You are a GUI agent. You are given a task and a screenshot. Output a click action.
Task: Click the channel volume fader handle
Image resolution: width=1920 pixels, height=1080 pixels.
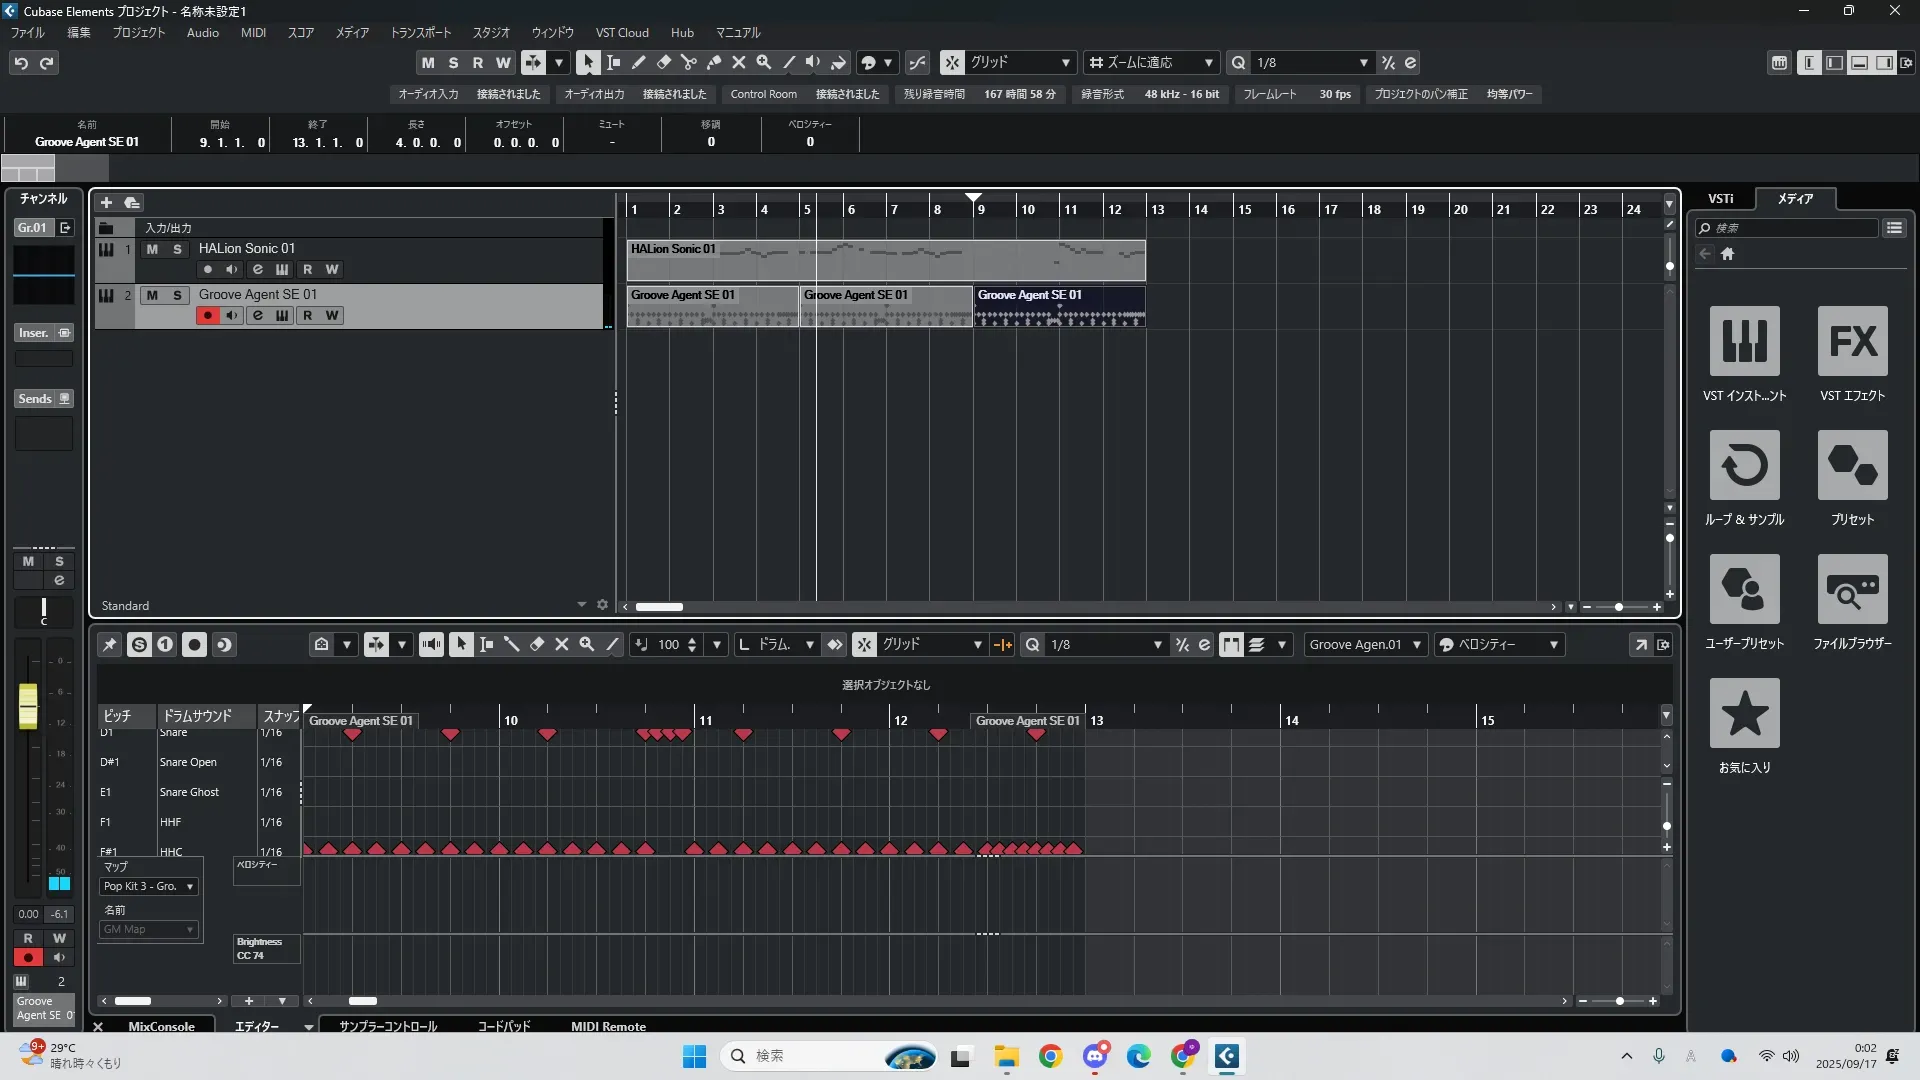(28, 705)
